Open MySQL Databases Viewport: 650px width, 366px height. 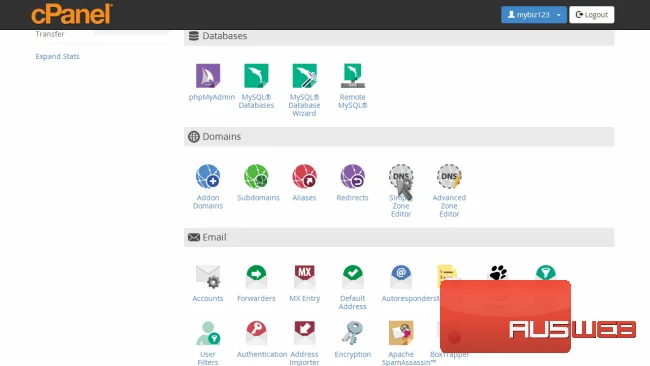256,86
